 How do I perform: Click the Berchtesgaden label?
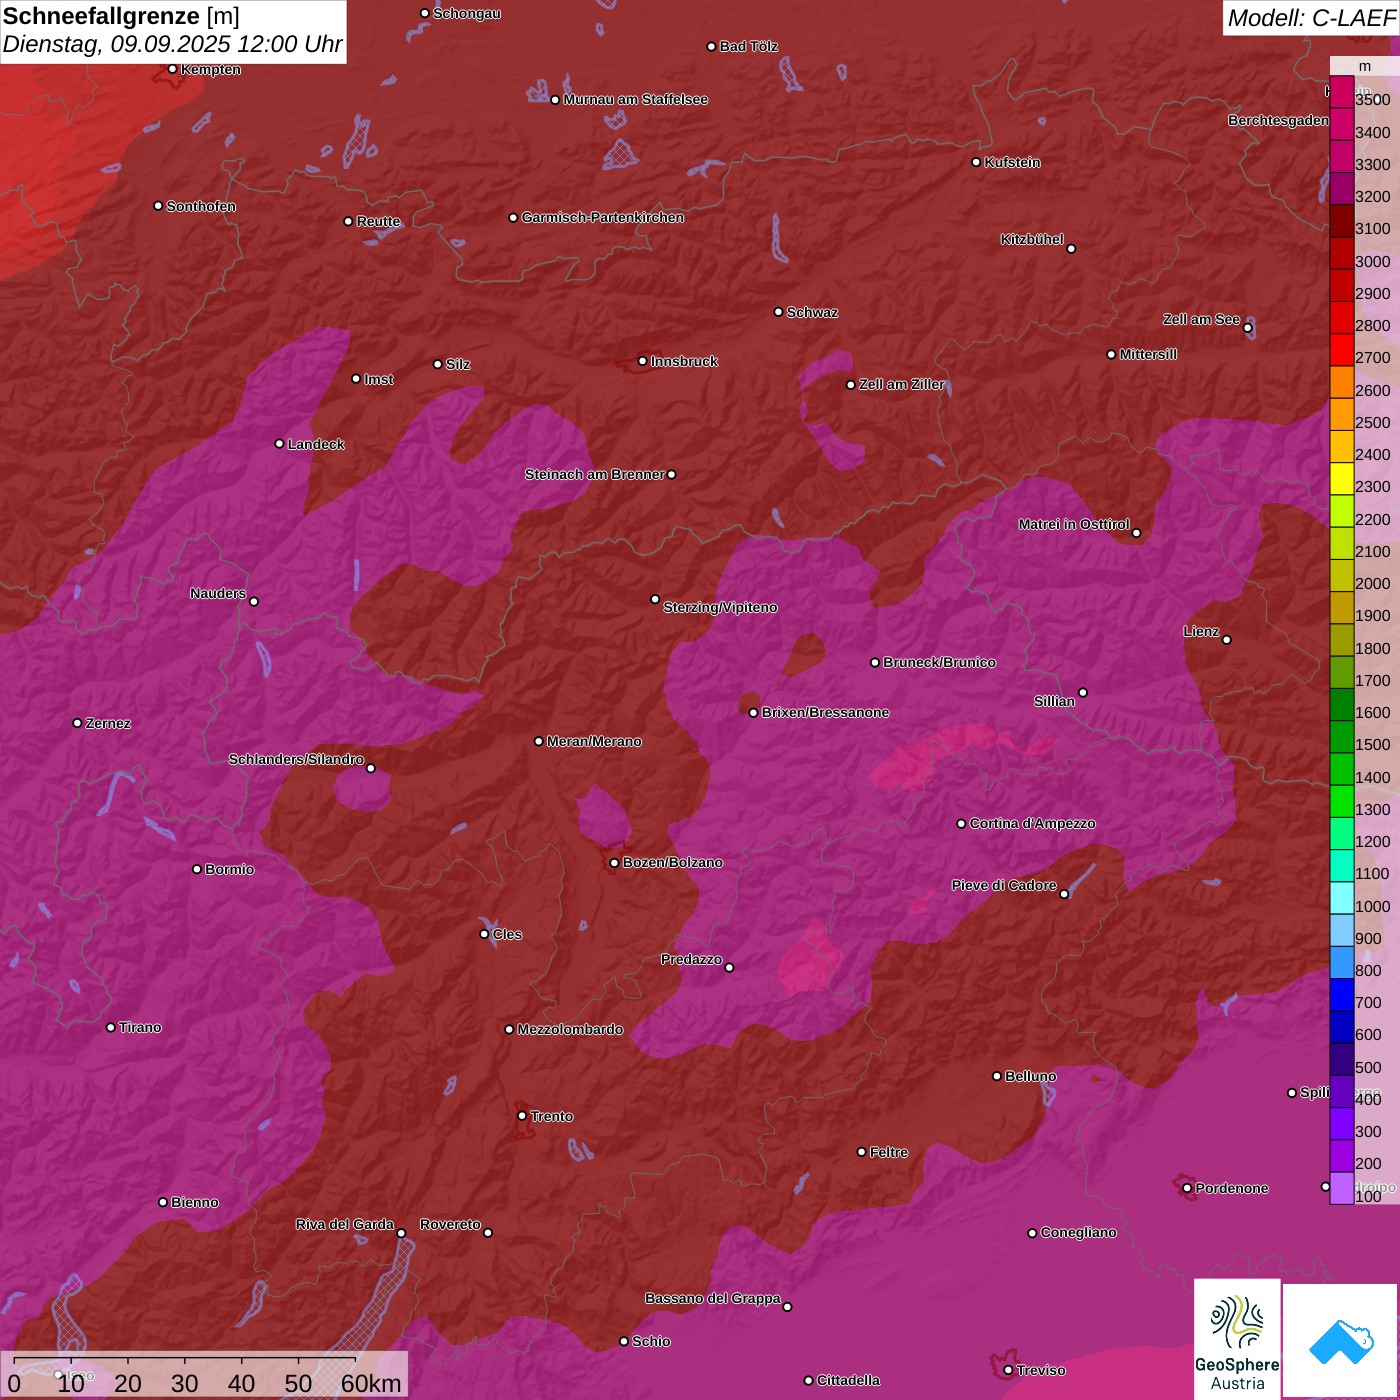1278,120
